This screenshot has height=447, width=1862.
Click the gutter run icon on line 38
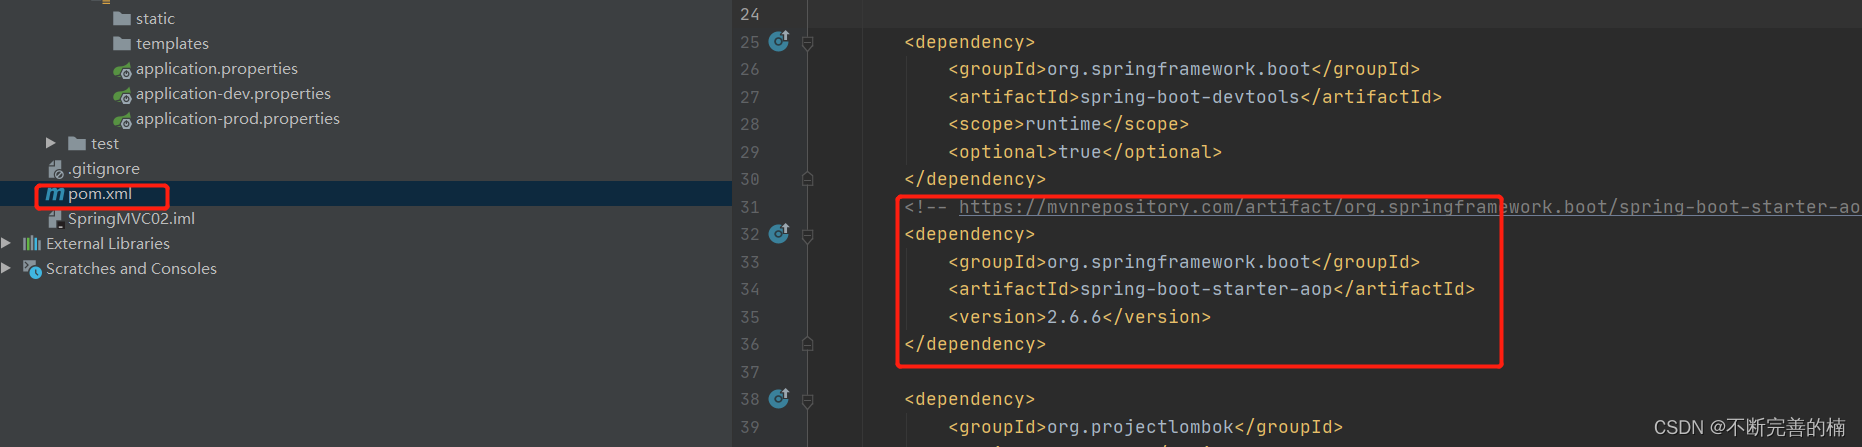pyautogui.click(x=779, y=398)
